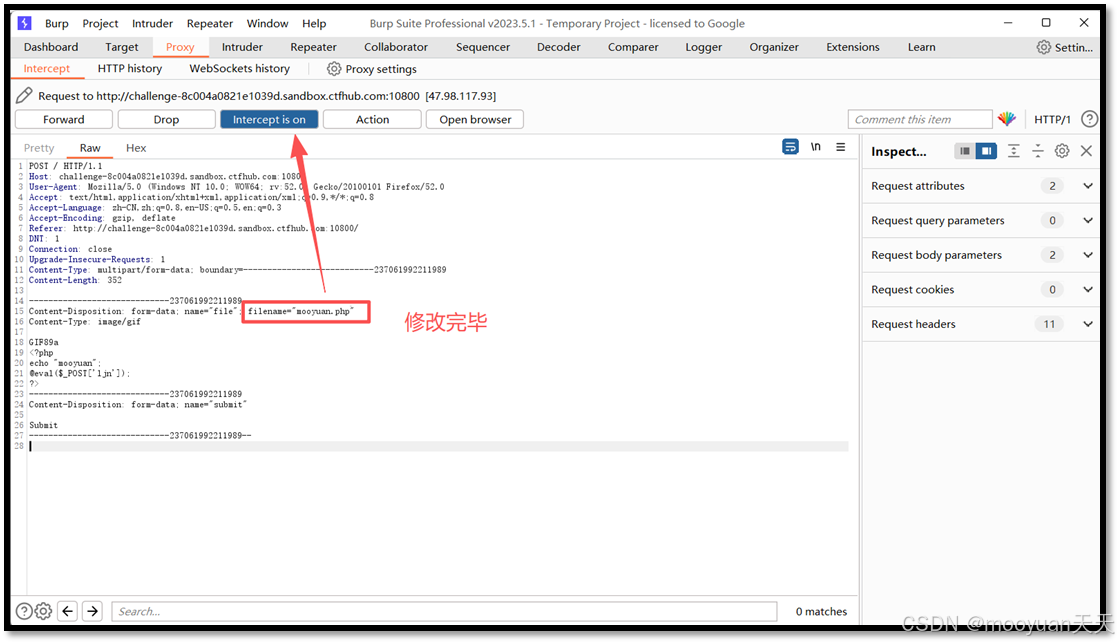Open the Action button menu
1119x644 pixels.
pyautogui.click(x=373, y=119)
